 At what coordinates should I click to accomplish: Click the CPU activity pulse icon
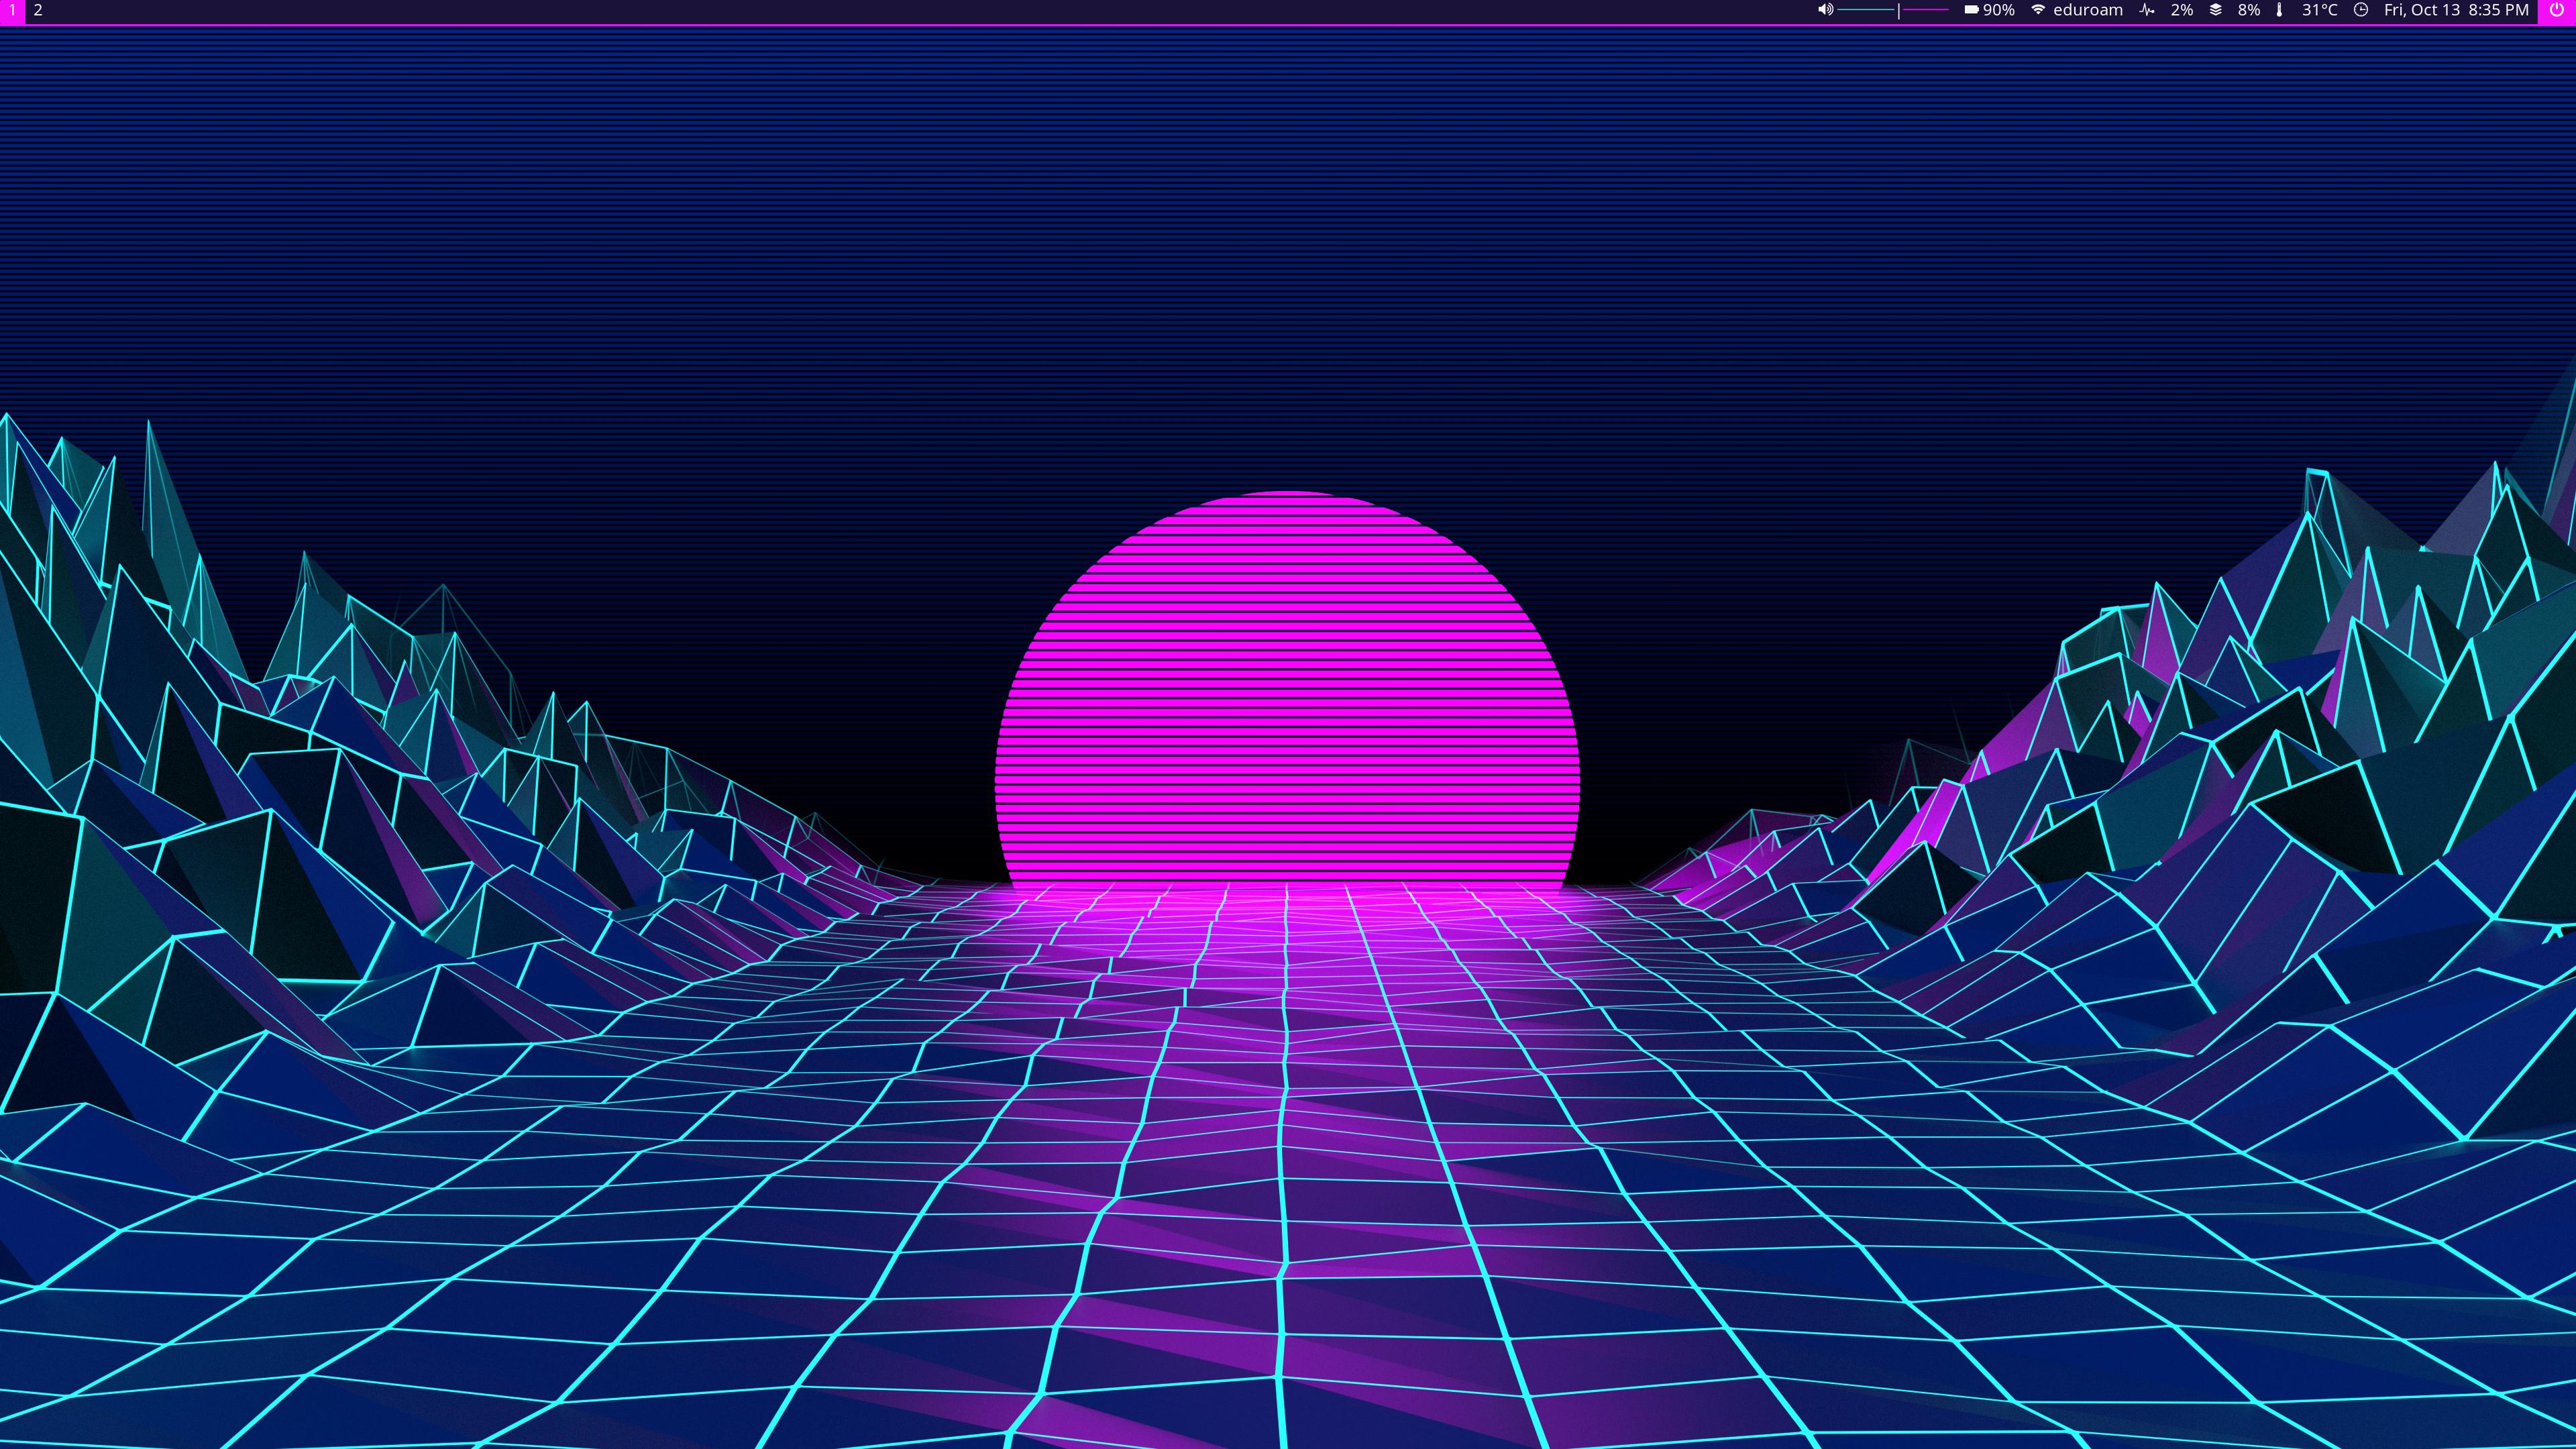pyautogui.click(x=2147, y=10)
